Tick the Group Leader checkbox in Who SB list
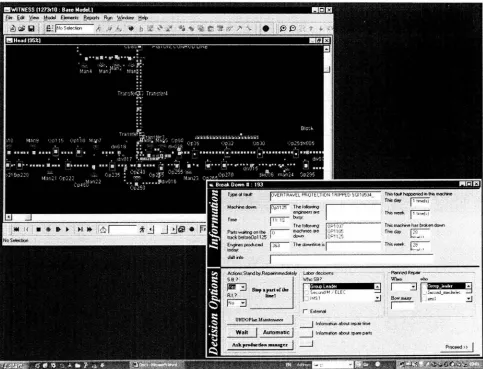Viewport: 483px width, 369px height. pos(307,286)
